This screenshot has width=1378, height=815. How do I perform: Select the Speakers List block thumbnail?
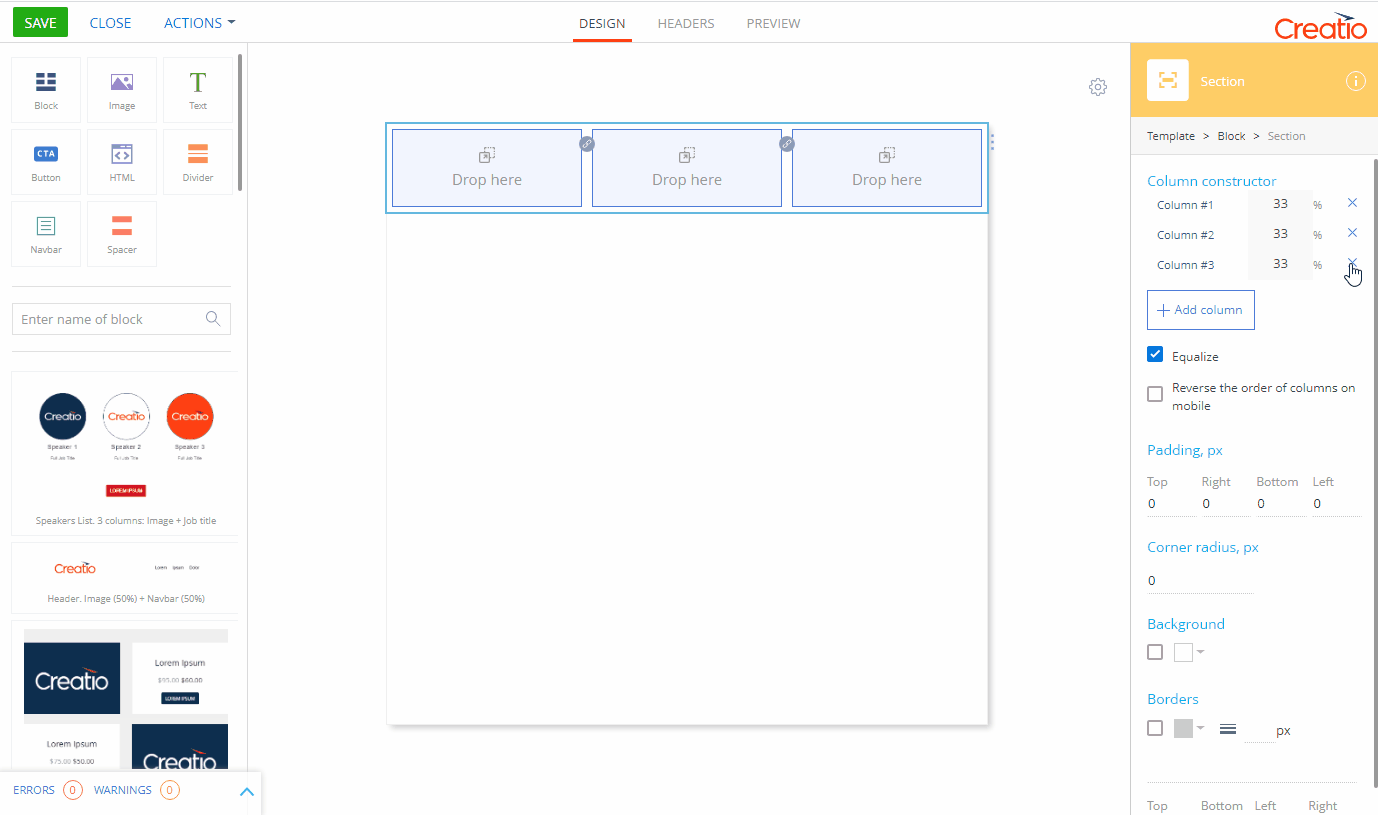pyautogui.click(x=125, y=453)
